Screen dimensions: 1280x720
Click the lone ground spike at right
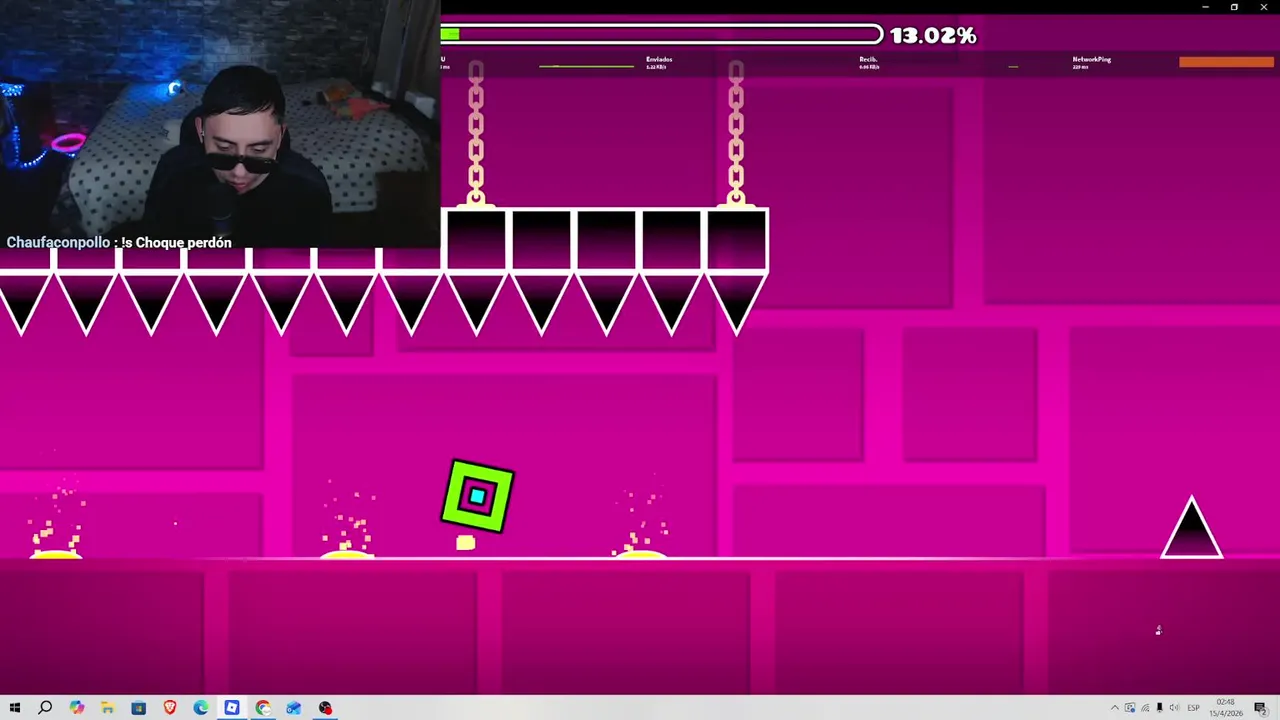(x=1191, y=527)
